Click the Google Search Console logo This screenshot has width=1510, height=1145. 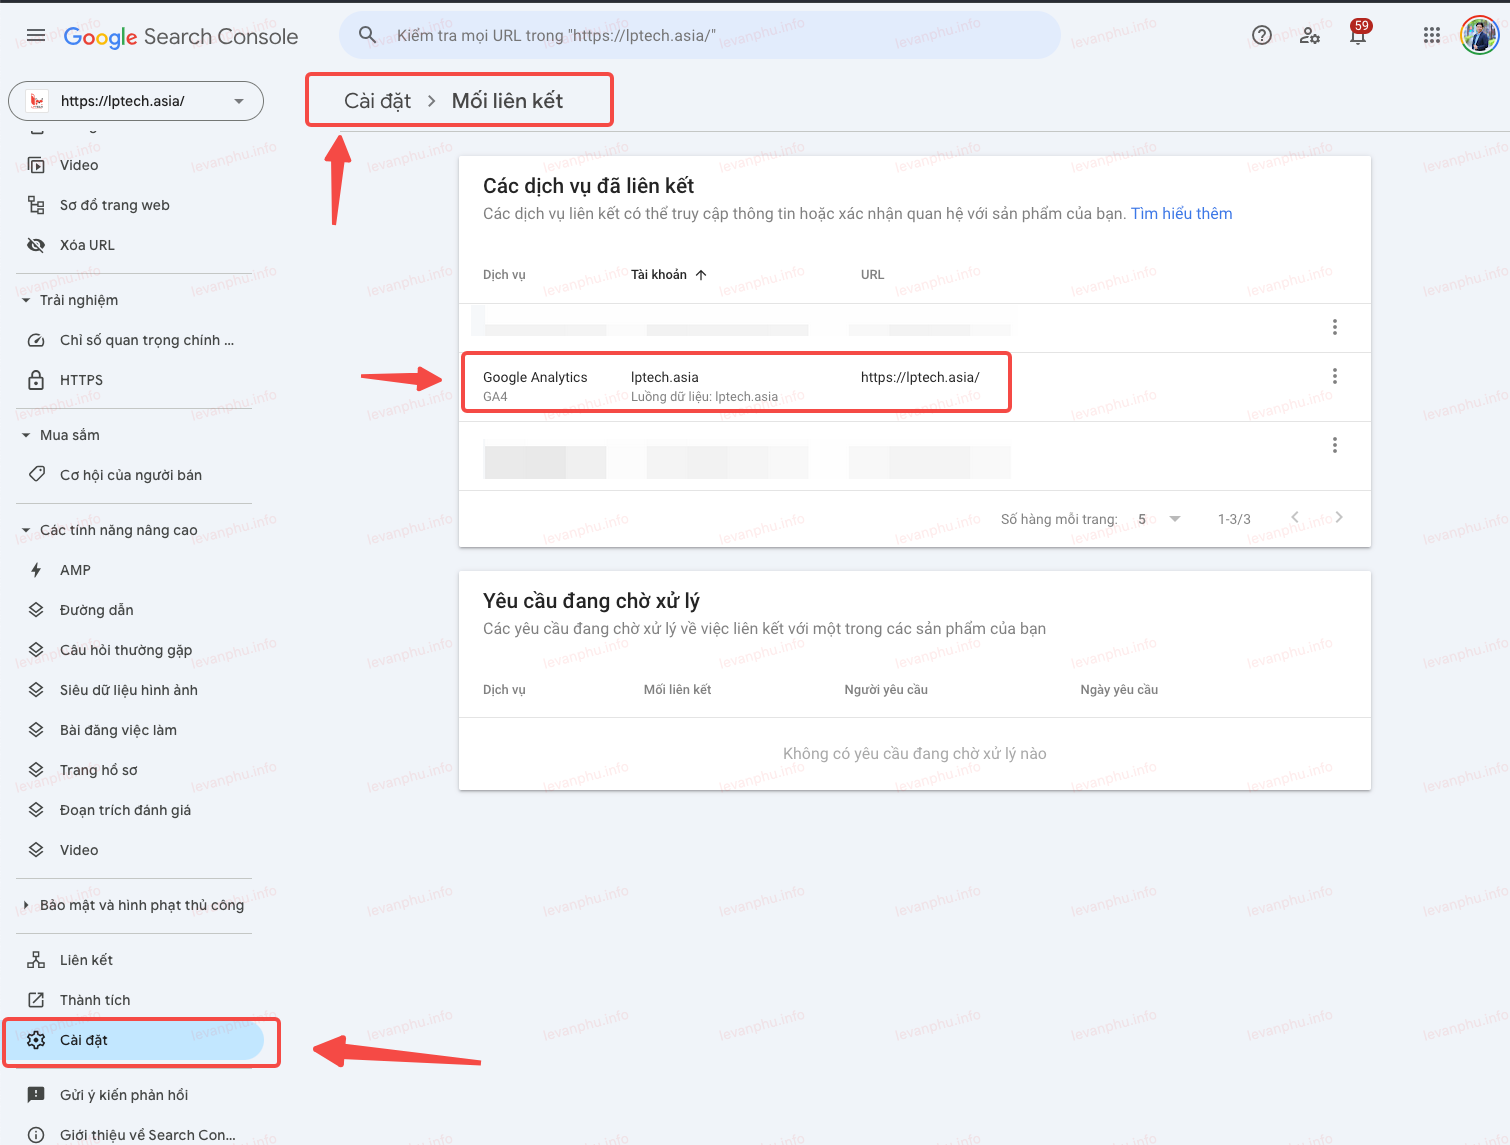(181, 37)
